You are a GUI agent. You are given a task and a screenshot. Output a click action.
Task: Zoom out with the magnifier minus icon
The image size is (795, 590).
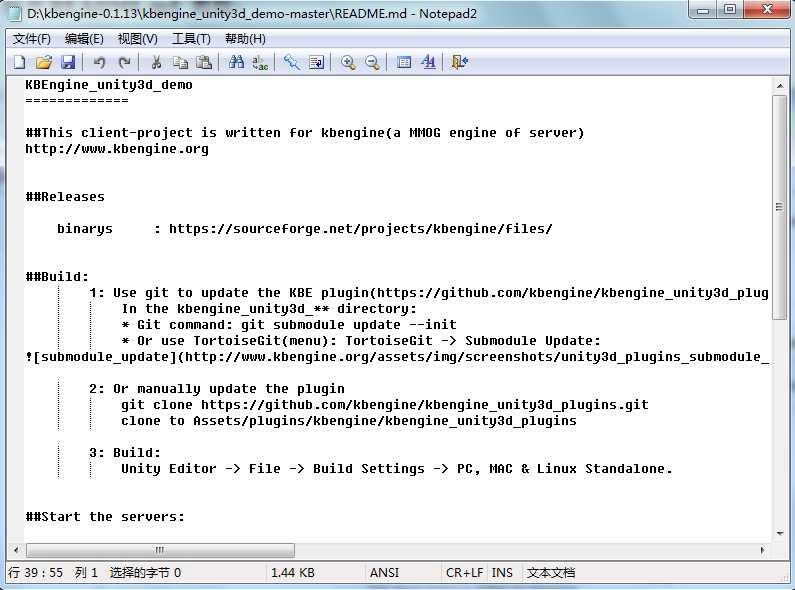coord(372,62)
